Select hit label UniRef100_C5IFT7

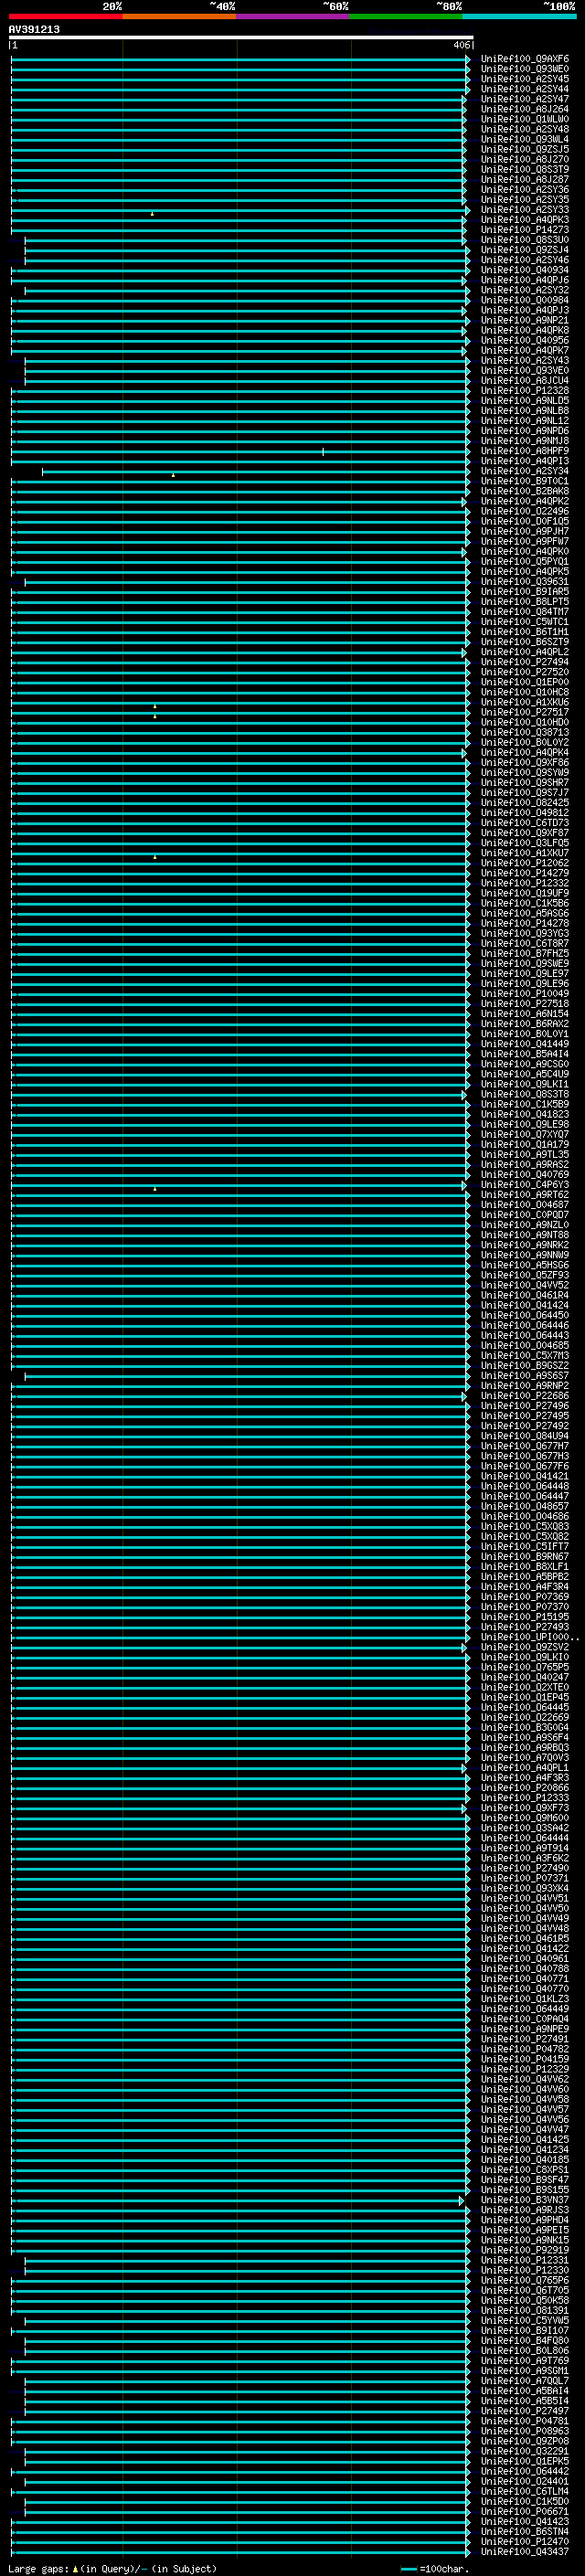tap(525, 1547)
